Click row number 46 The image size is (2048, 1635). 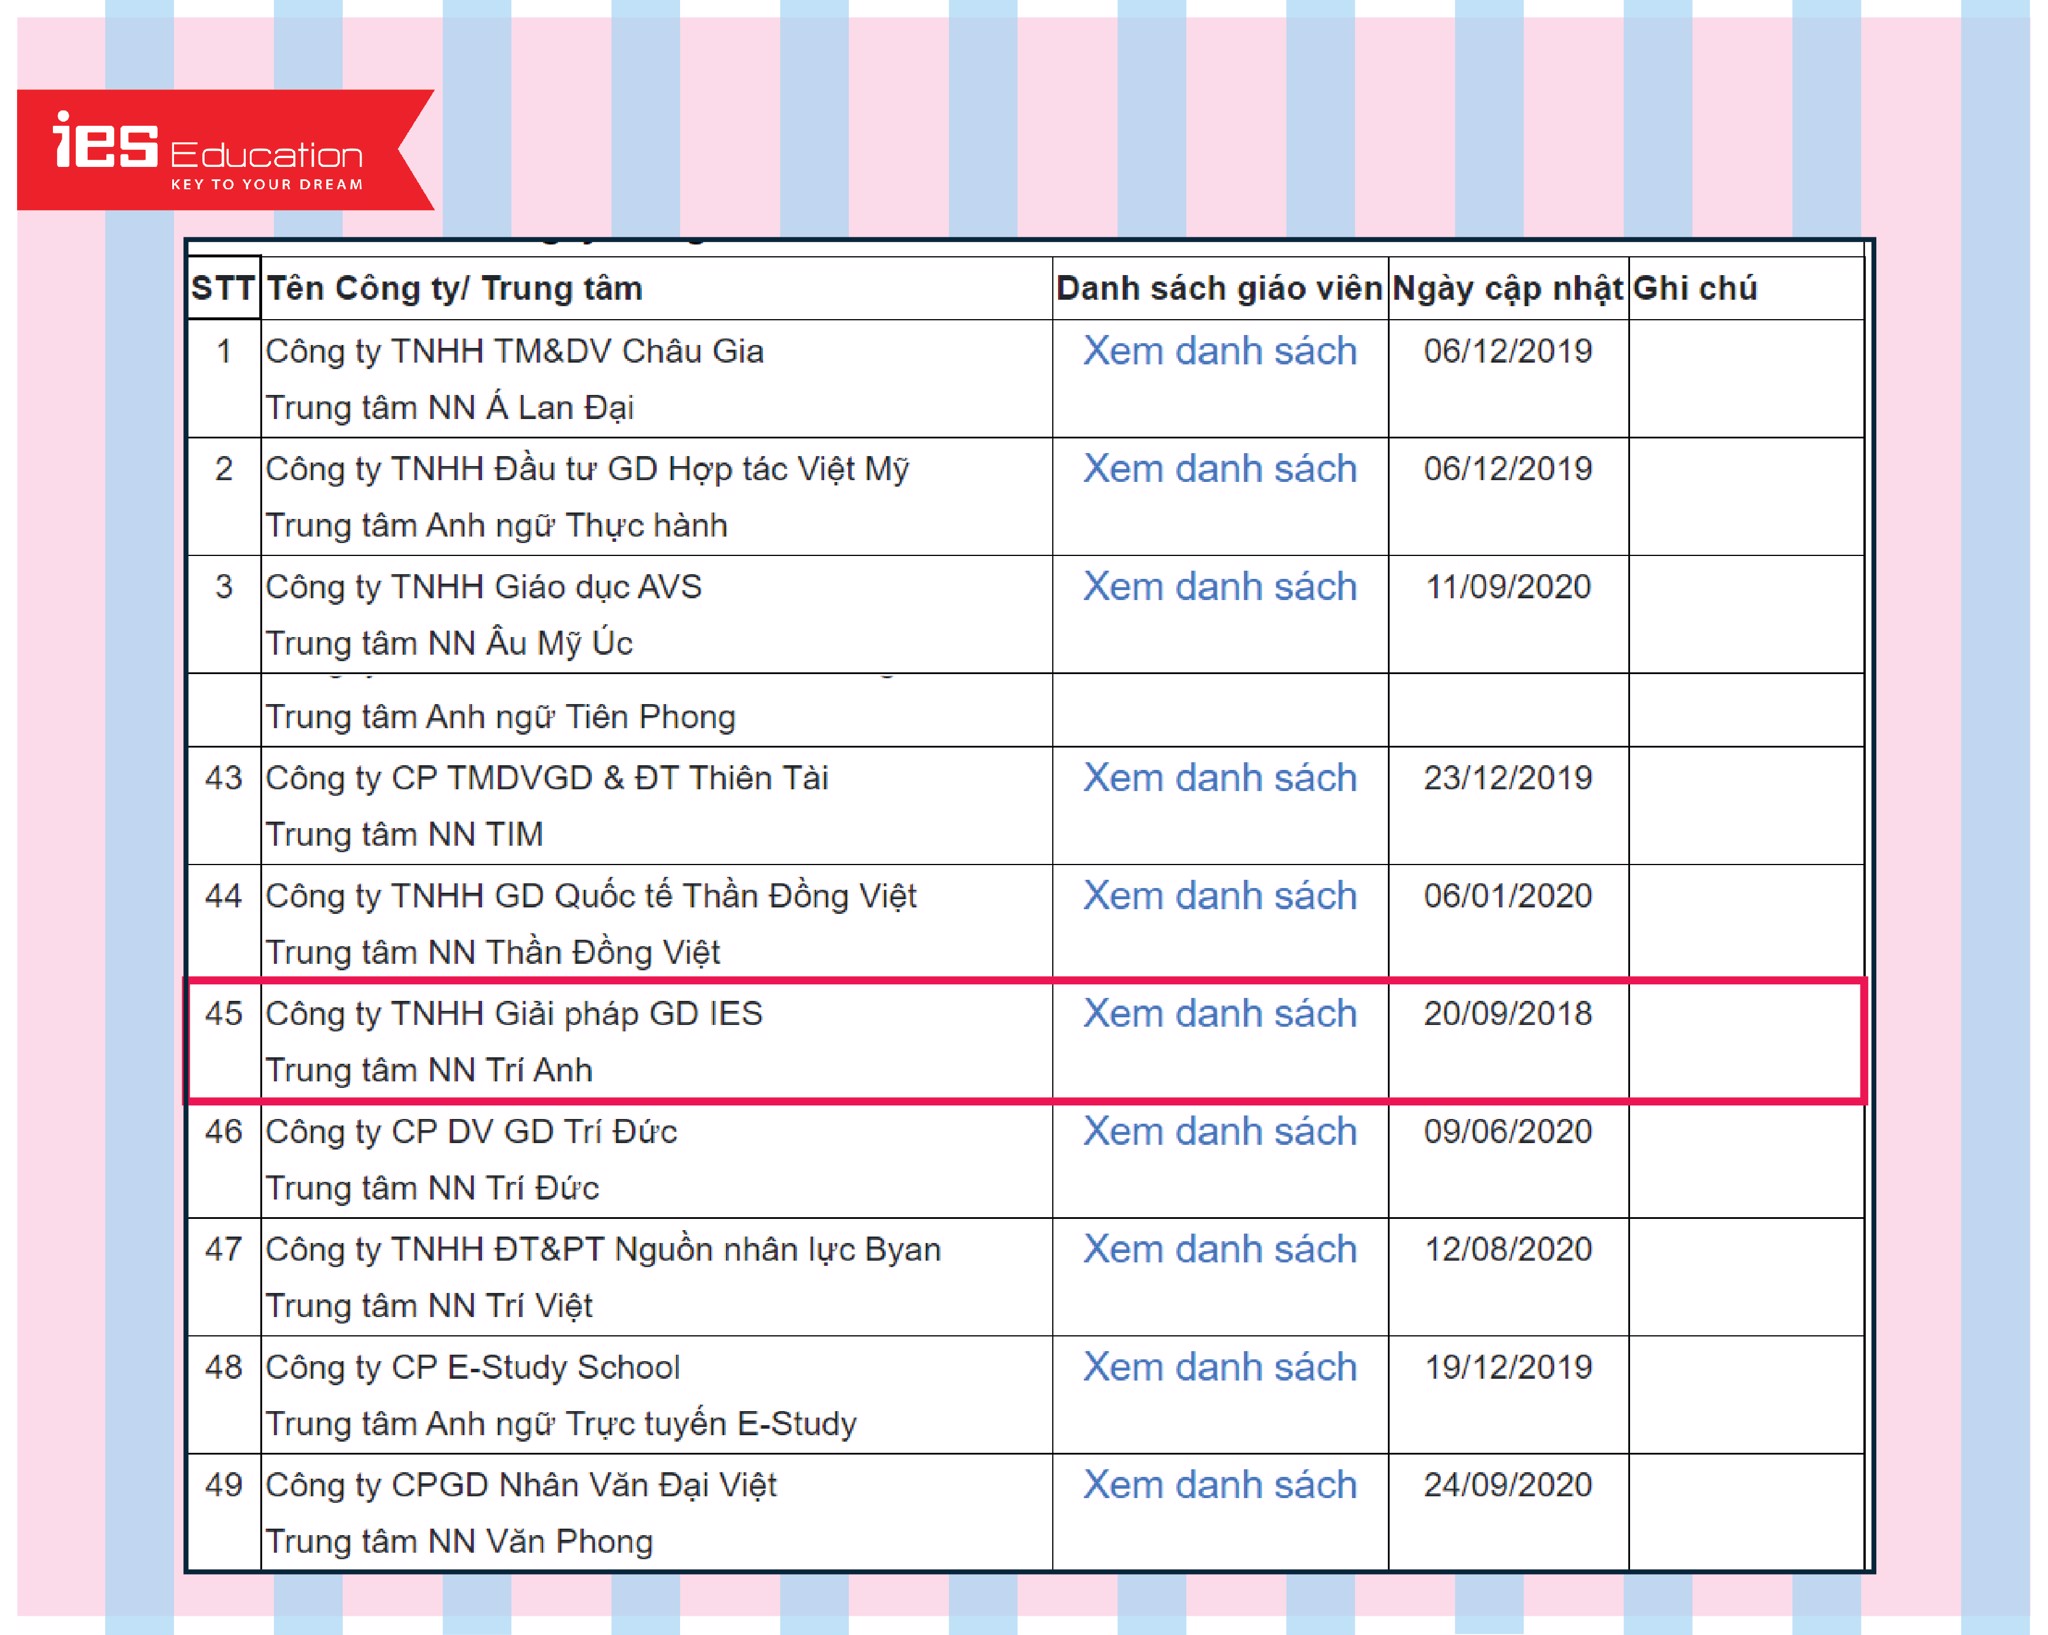(x=224, y=1133)
